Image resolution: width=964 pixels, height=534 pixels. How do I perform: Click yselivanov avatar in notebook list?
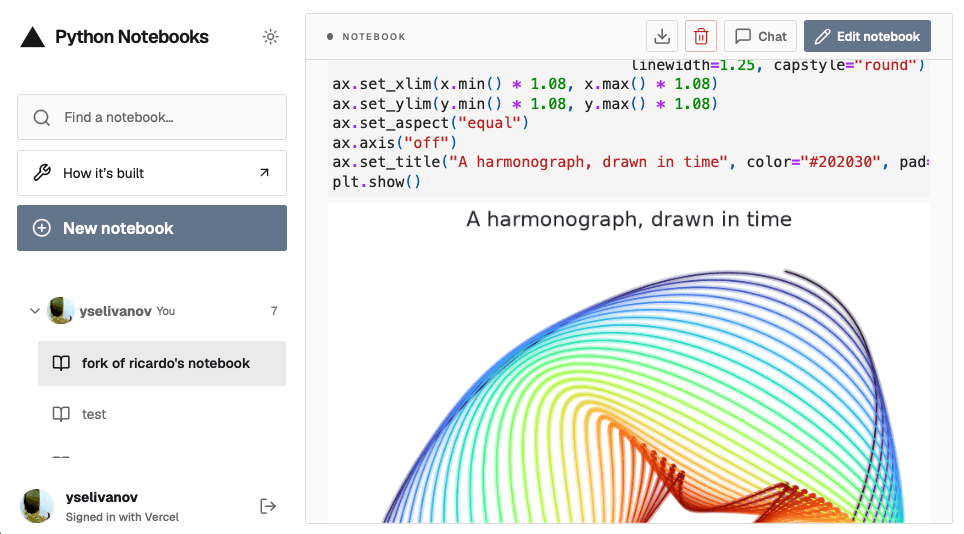(x=61, y=311)
